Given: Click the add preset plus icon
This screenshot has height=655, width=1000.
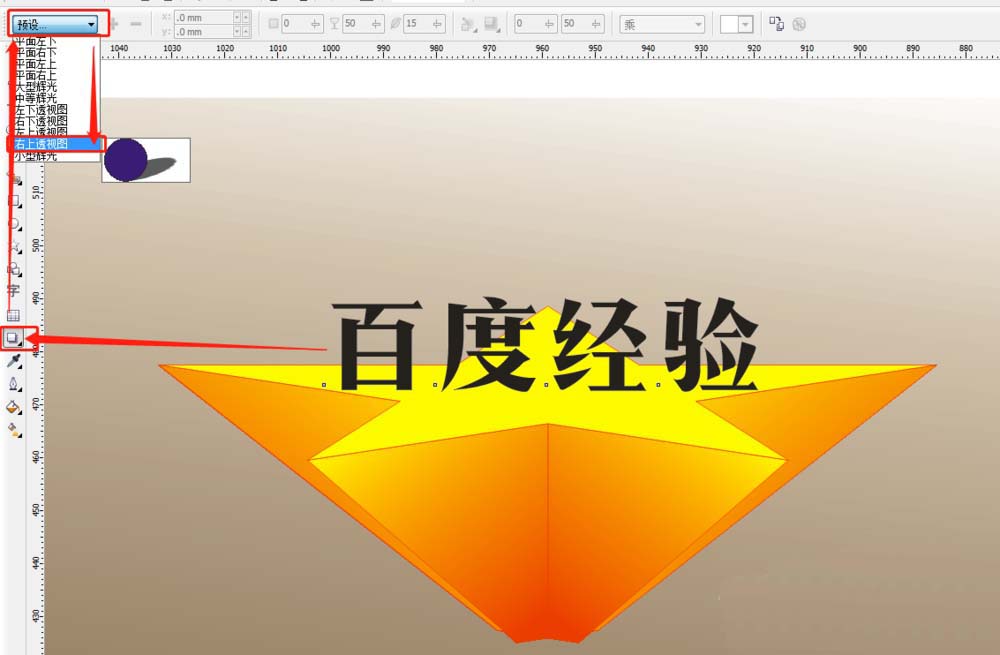Looking at the screenshot, I should [115, 24].
